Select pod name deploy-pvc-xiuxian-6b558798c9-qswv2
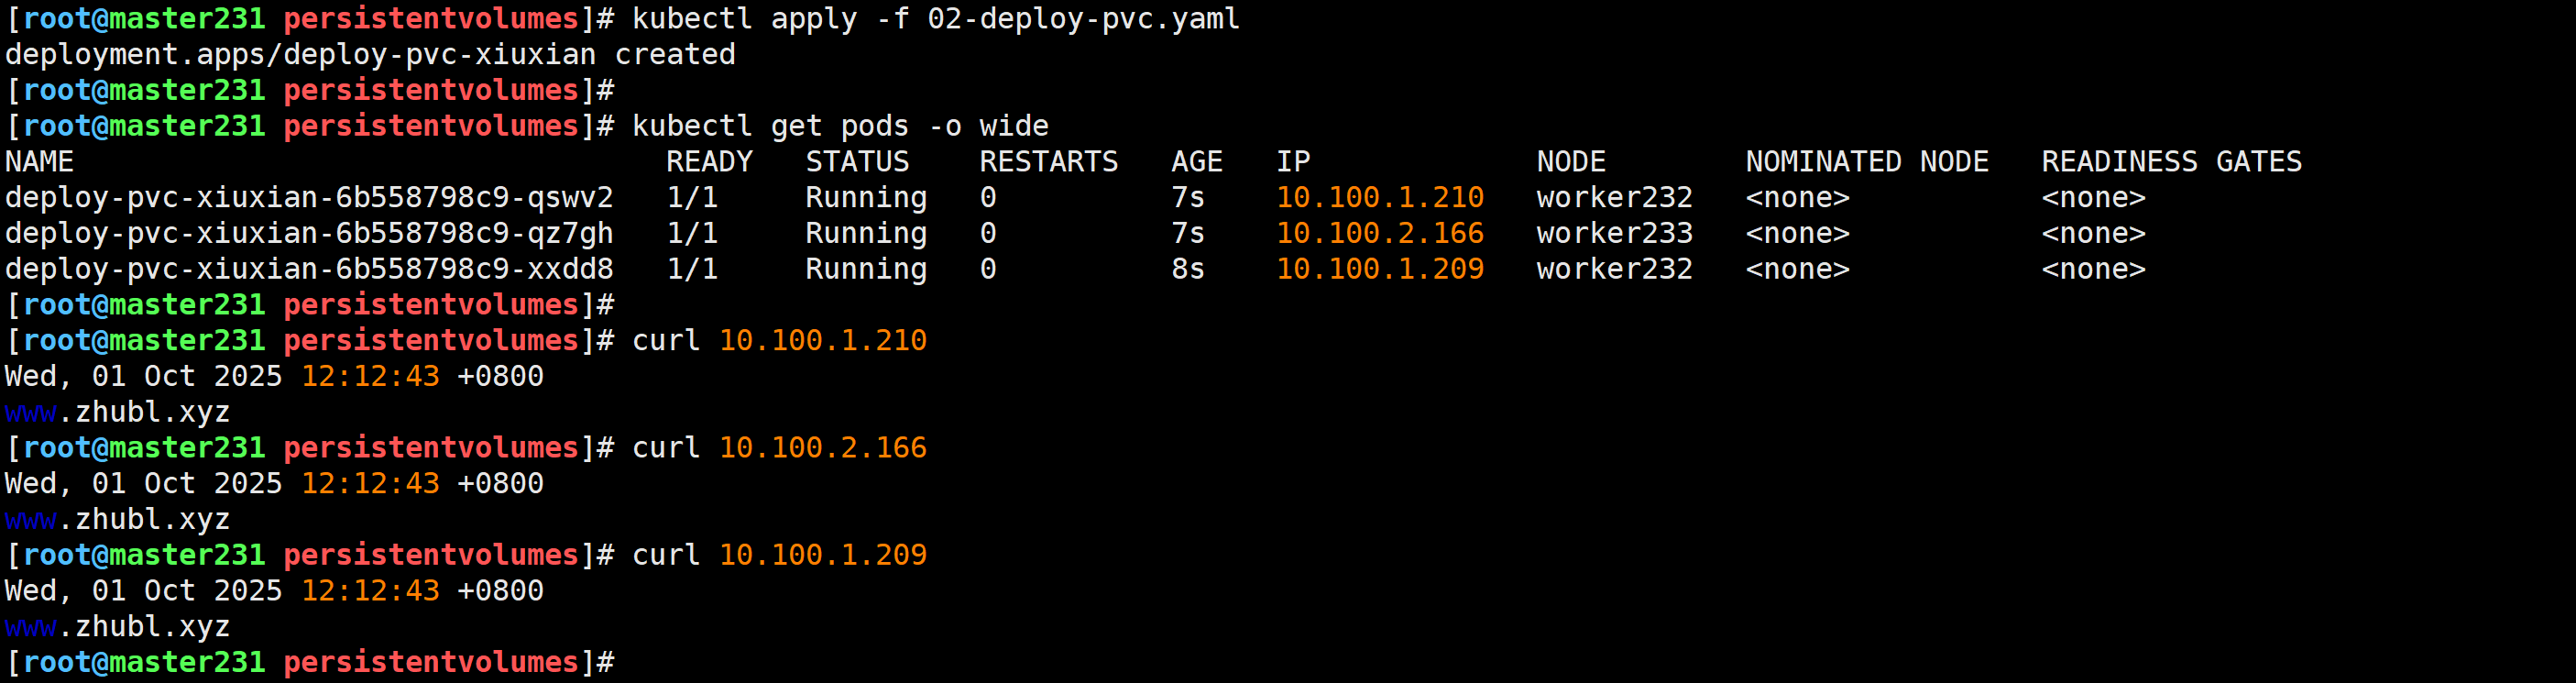2576x683 pixels. coord(309,198)
